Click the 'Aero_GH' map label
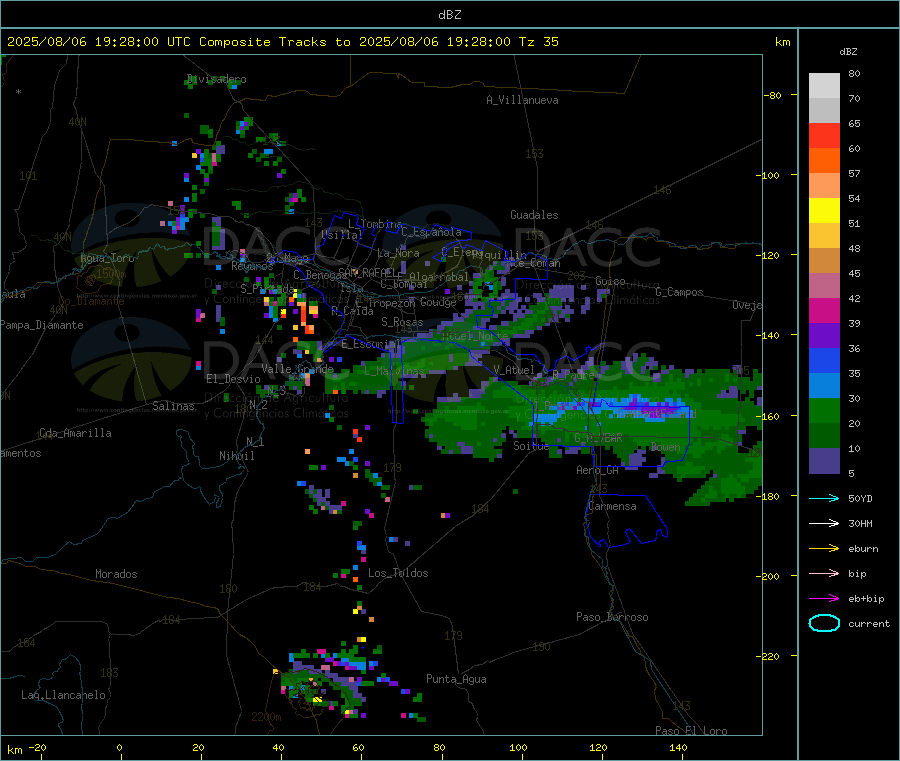The width and height of the screenshot is (900, 761). point(598,470)
